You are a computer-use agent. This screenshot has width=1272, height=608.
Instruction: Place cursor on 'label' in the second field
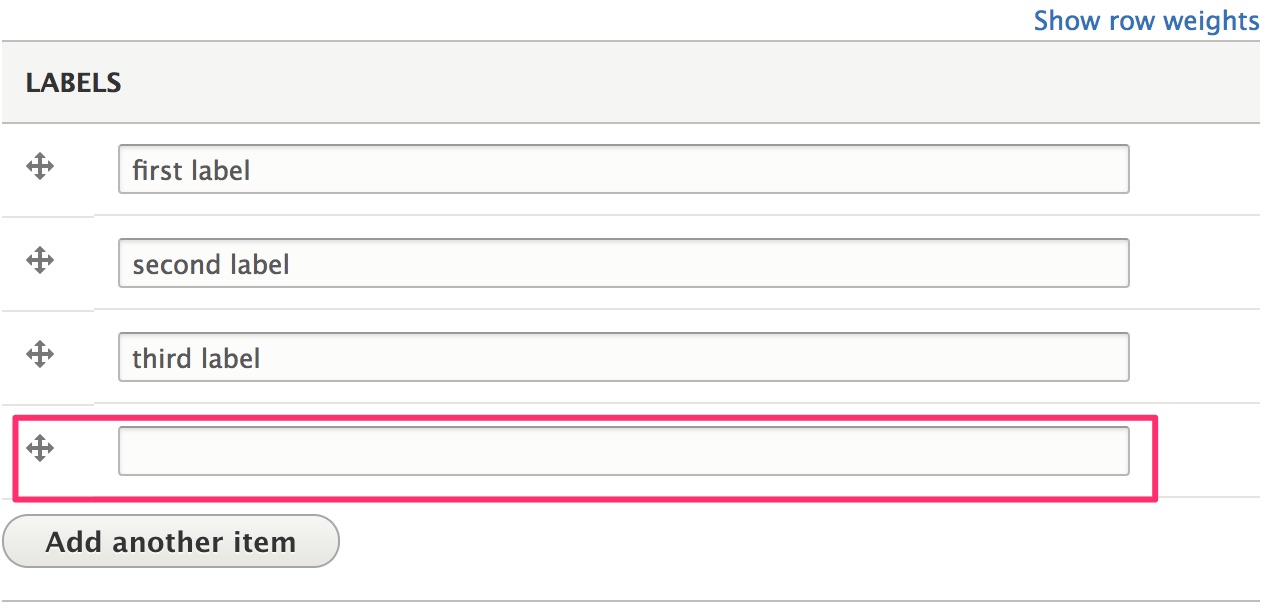259,265
